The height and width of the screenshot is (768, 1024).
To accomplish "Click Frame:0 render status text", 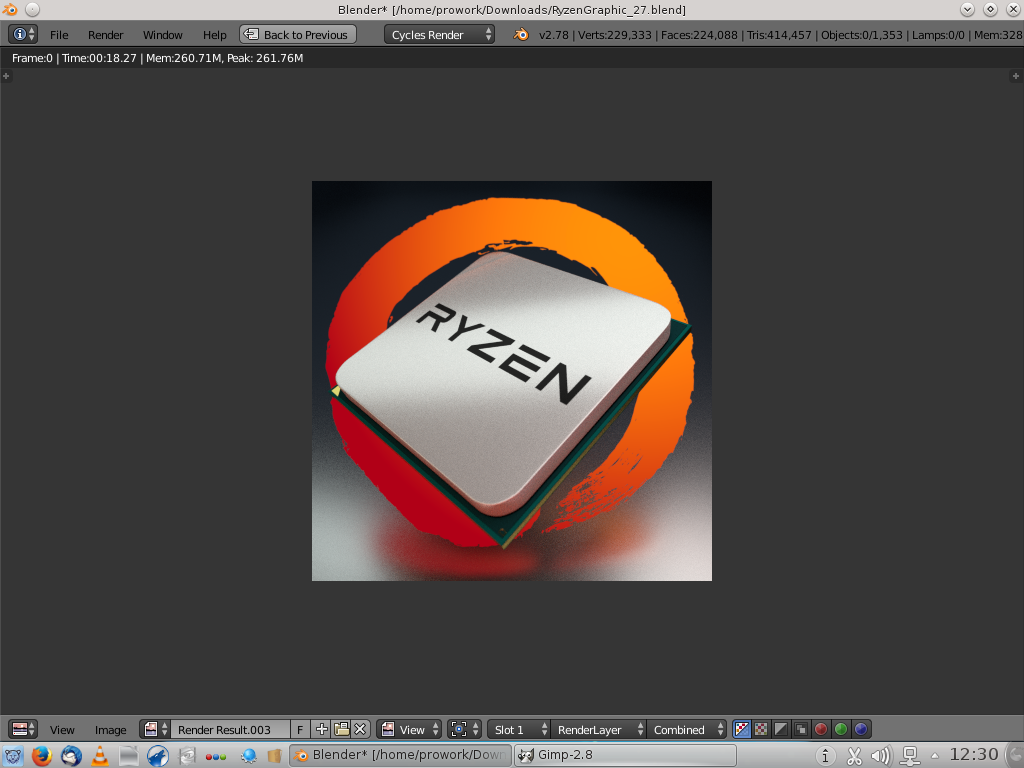I will [x=32, y=58].
